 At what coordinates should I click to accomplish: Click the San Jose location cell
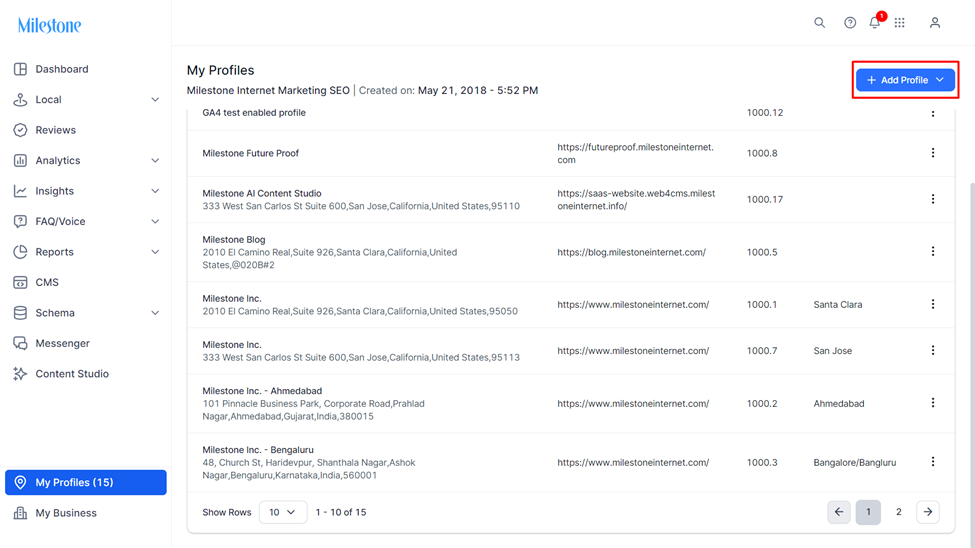(833, 351)
